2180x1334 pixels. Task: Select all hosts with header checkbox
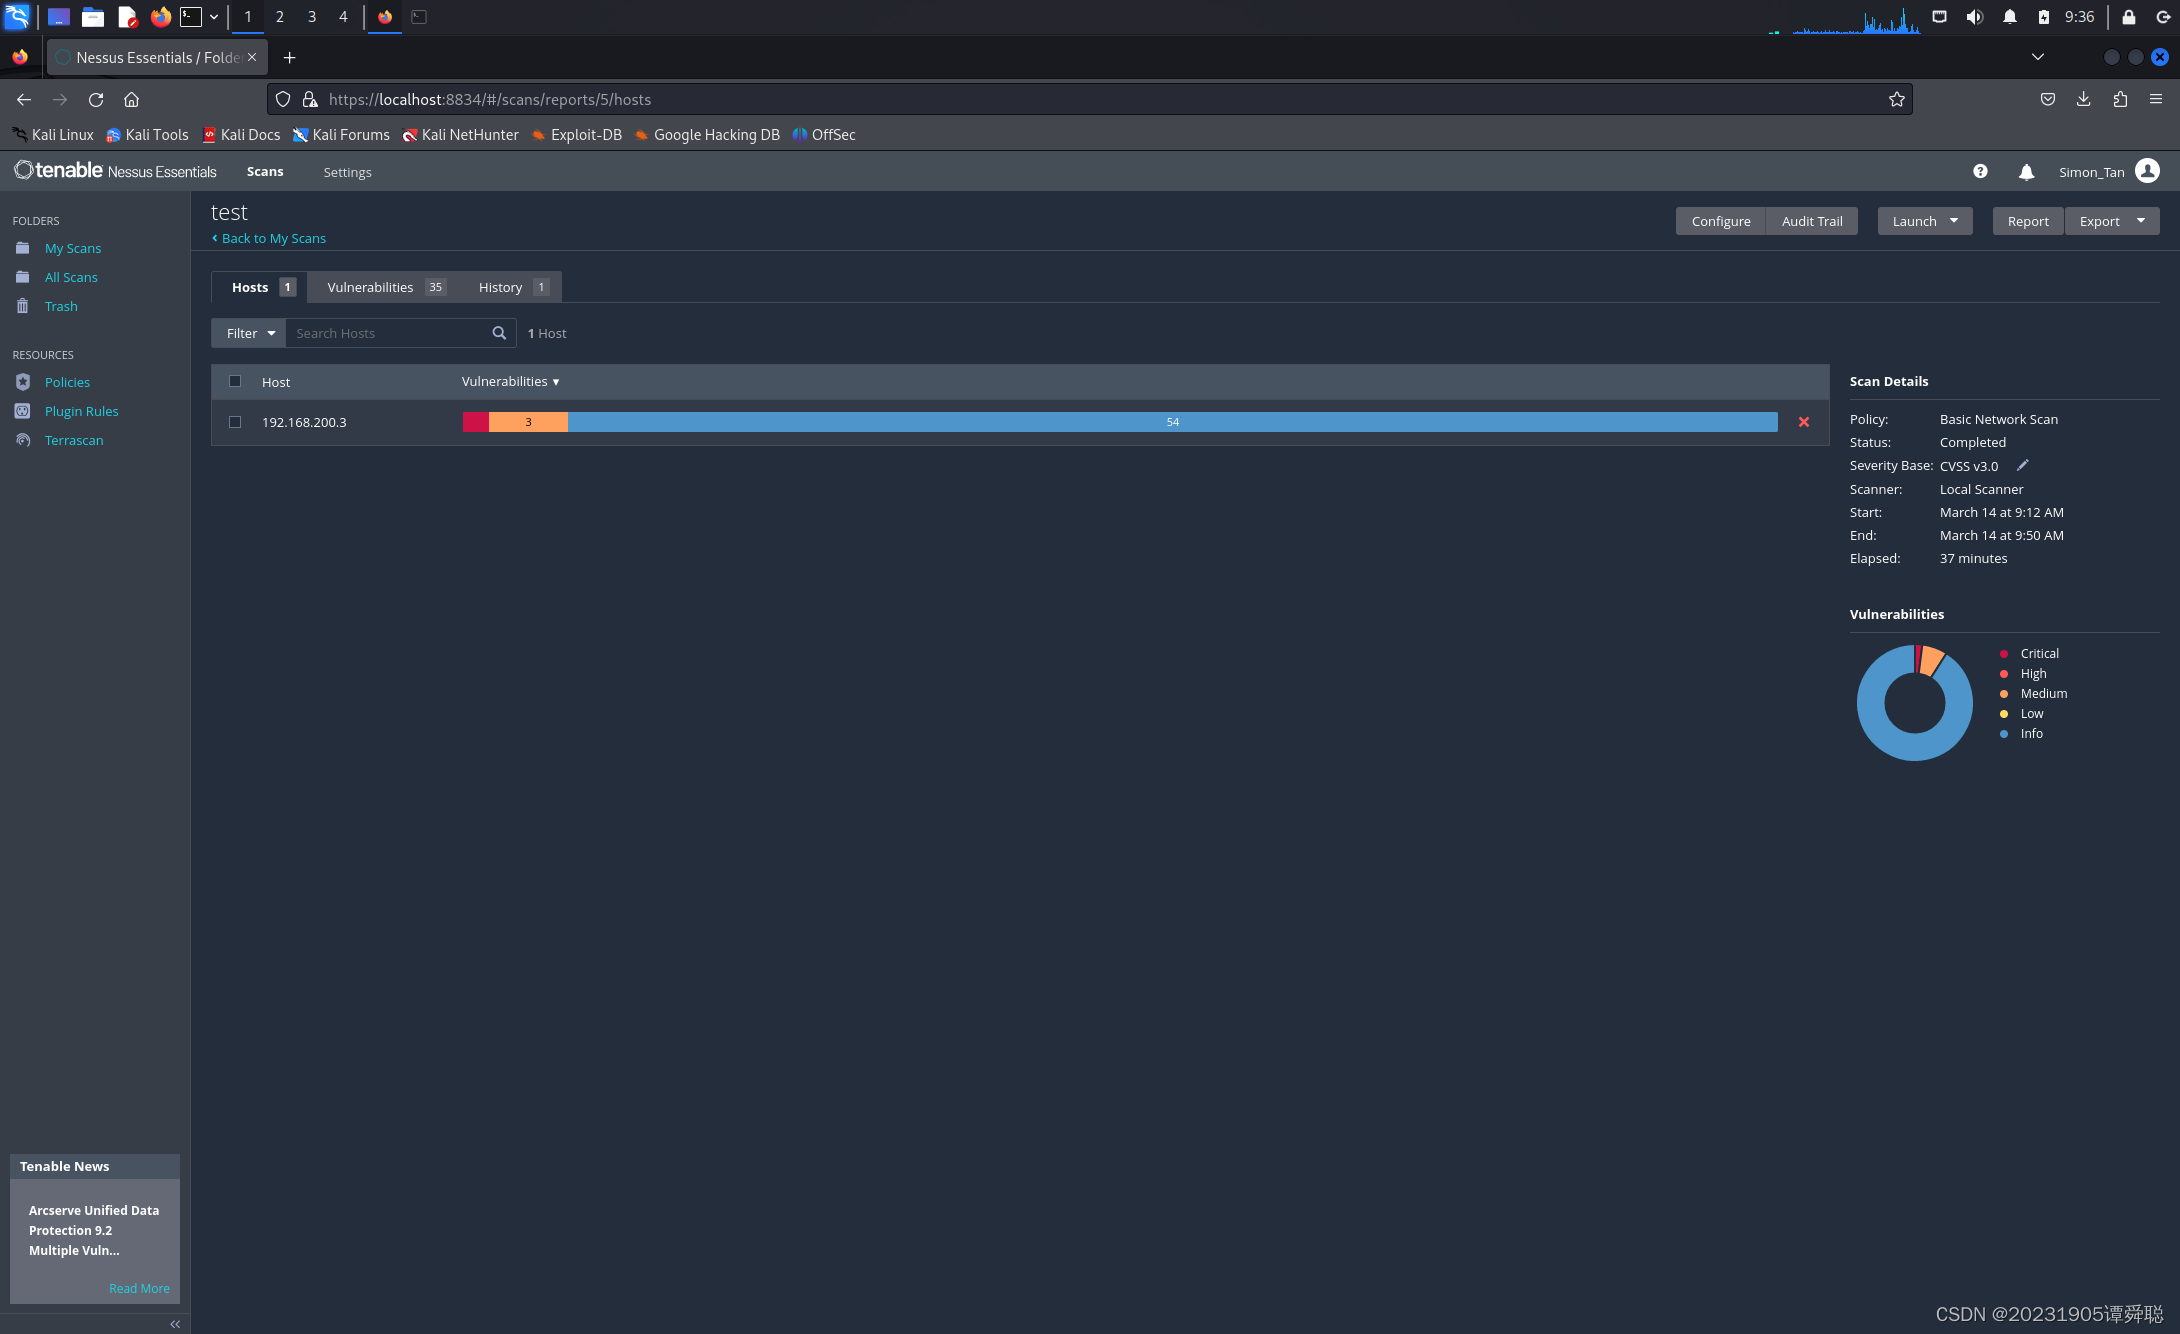(x=235, y=381)
